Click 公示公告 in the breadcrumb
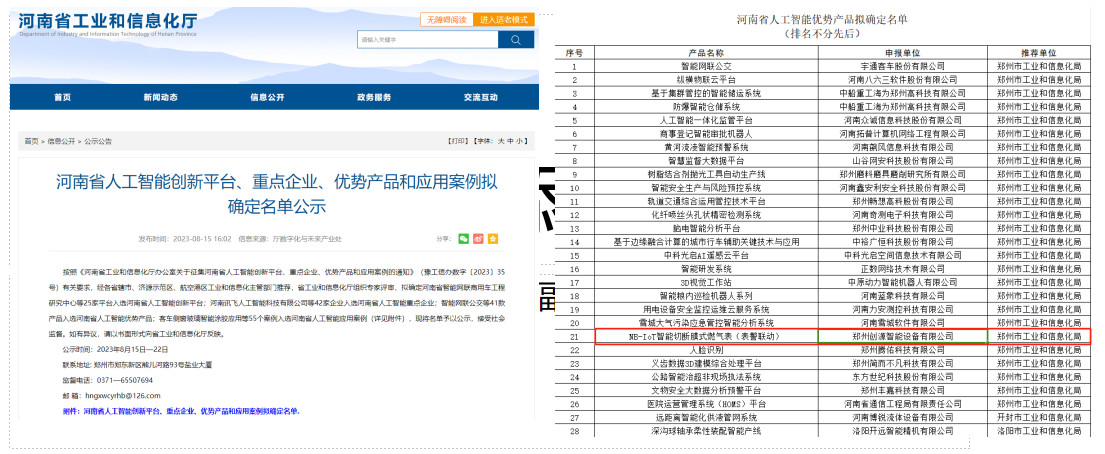The width and height of the screenshot is (1105, 454). [x=98, y=141]
